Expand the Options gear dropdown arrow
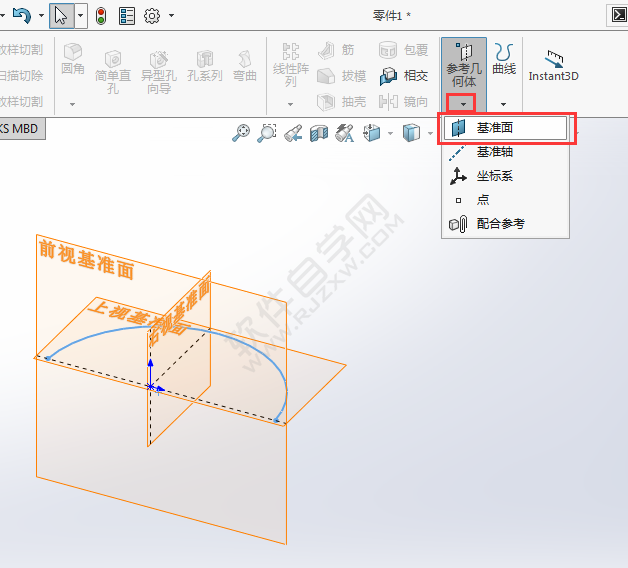The image size is (628, 568). tap(171, 16)
